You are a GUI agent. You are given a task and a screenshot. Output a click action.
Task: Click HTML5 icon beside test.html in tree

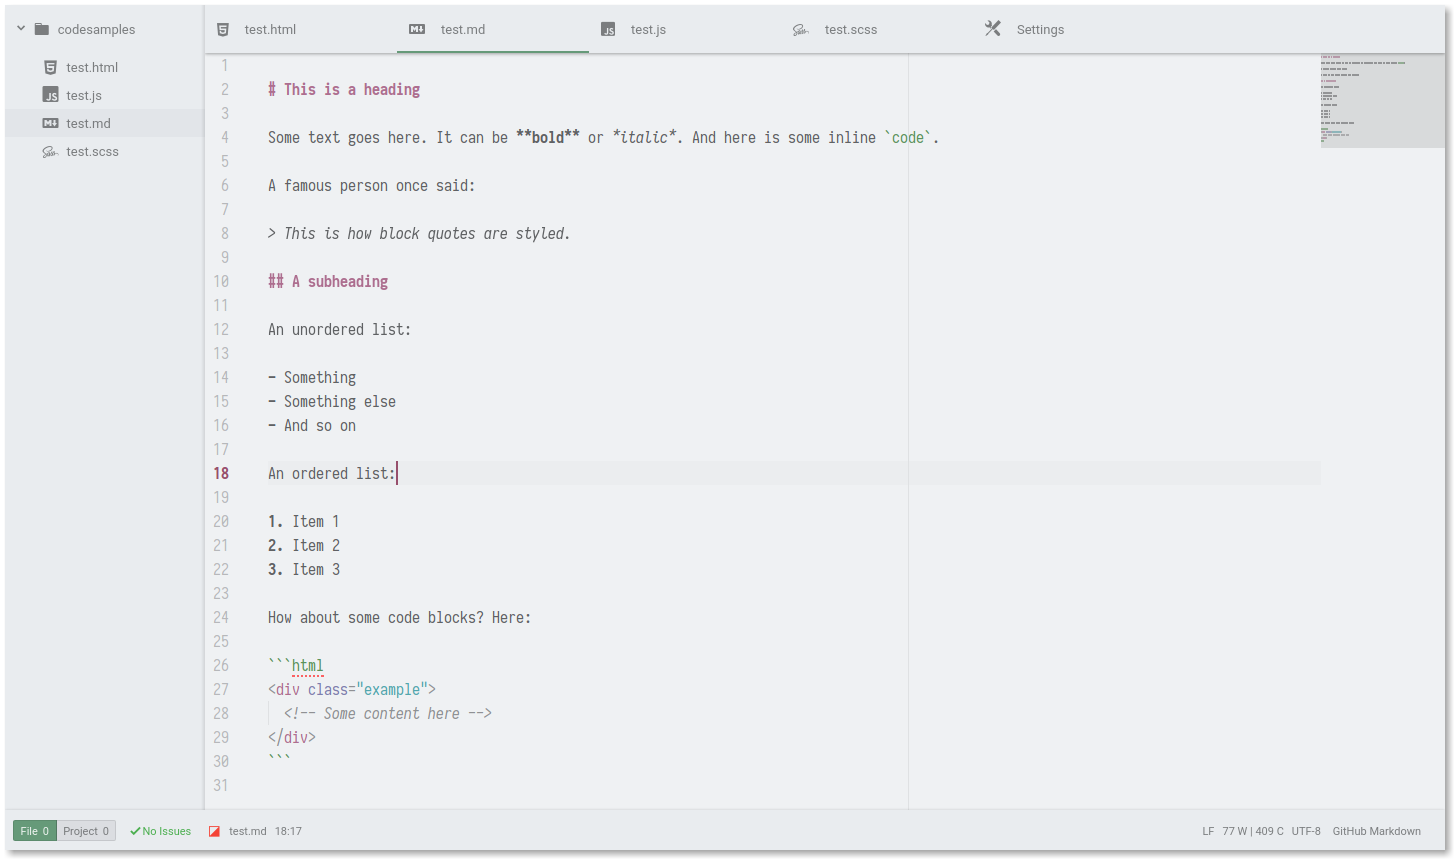click(50, 67)
